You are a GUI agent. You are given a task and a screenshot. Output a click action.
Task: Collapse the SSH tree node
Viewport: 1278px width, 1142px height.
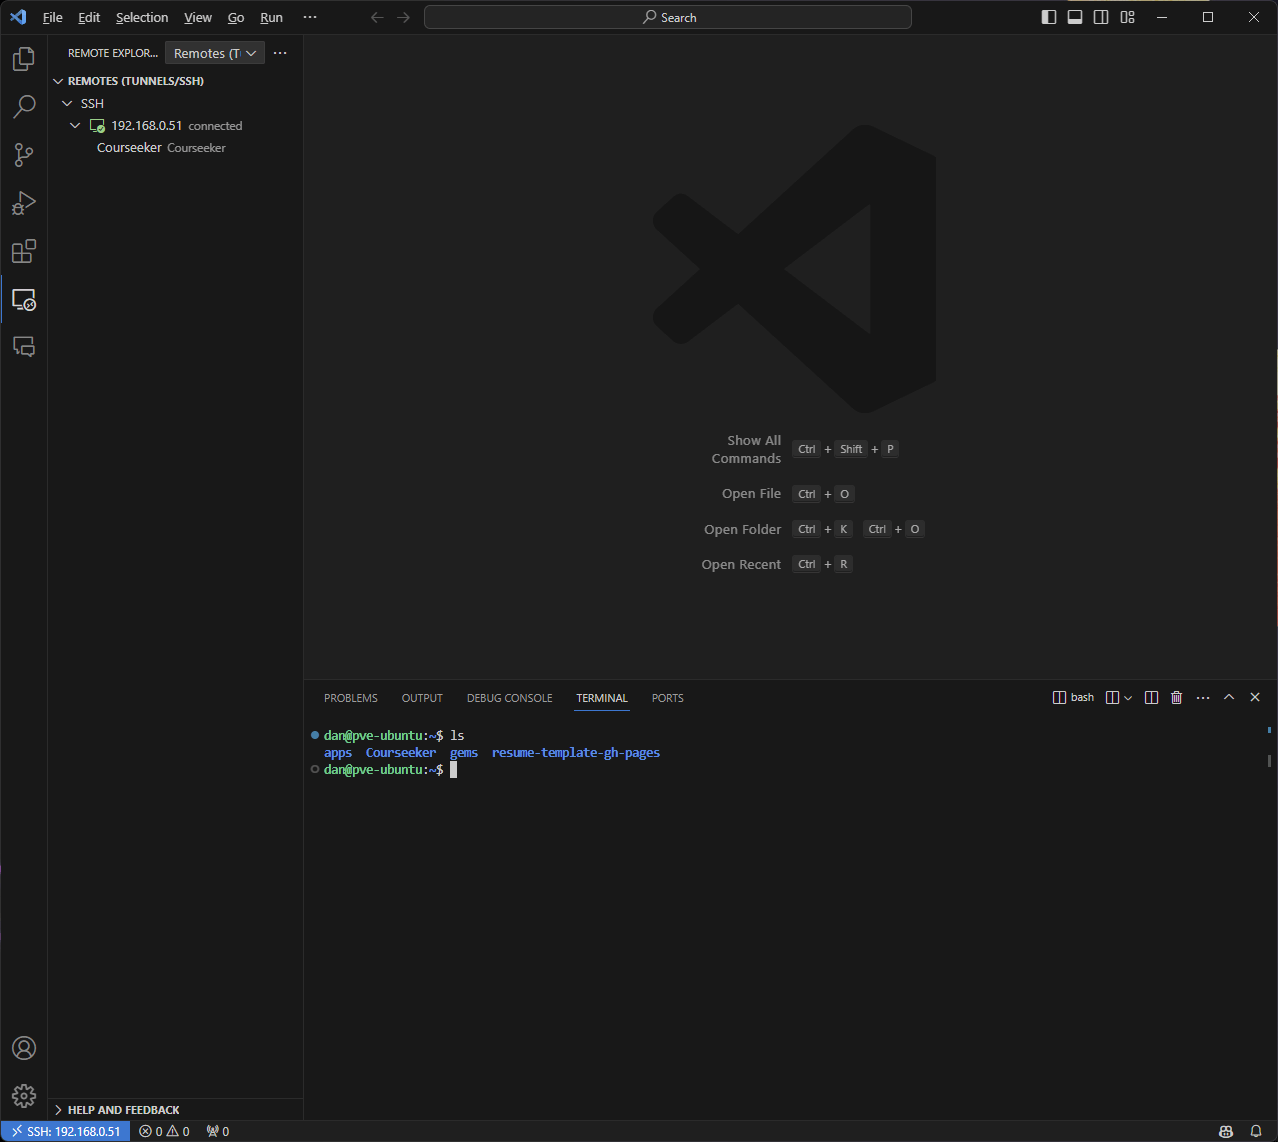pos(67,103)
